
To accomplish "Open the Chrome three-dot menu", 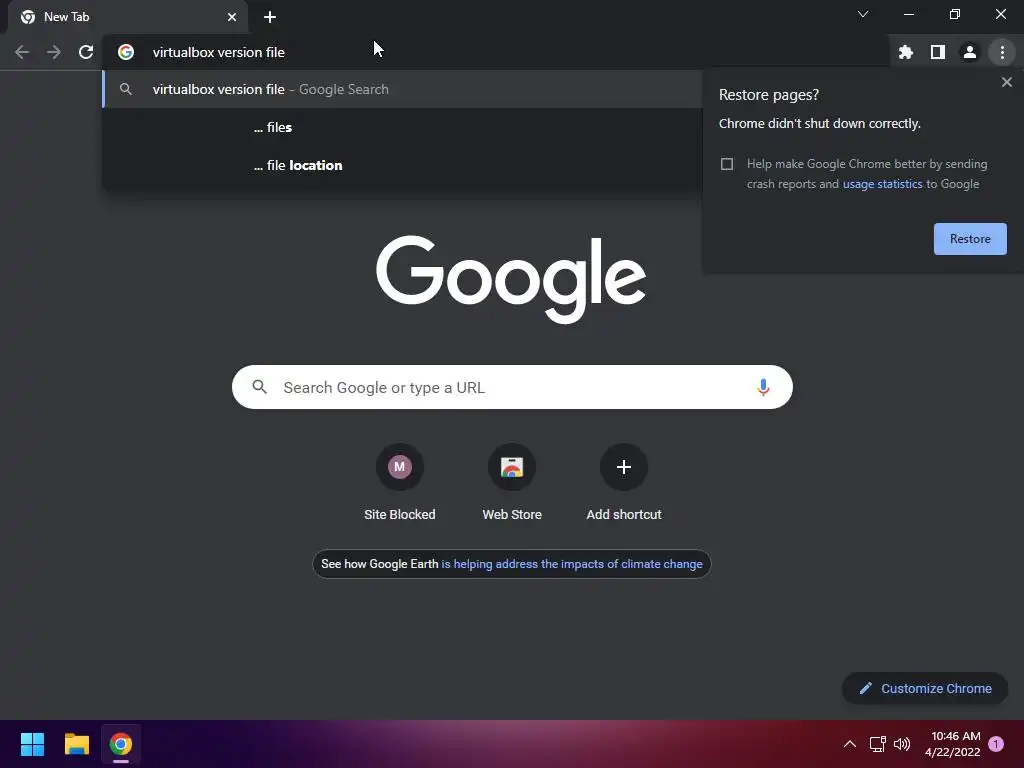I will (1002, 52).
